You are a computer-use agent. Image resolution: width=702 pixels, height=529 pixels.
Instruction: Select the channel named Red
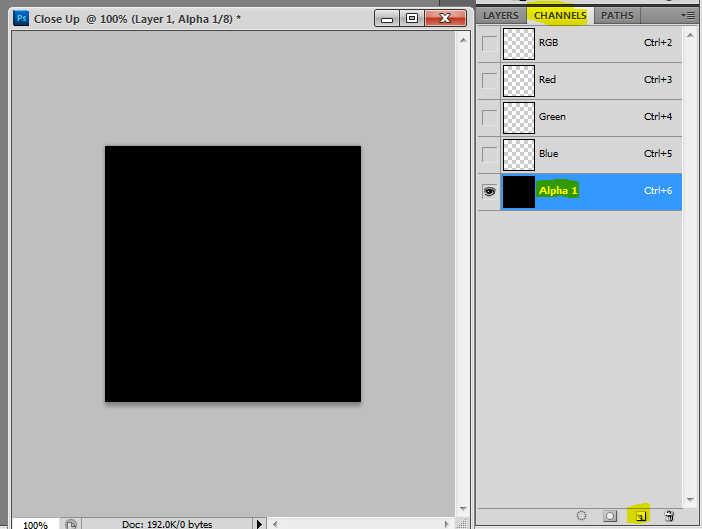pos(547,80)
